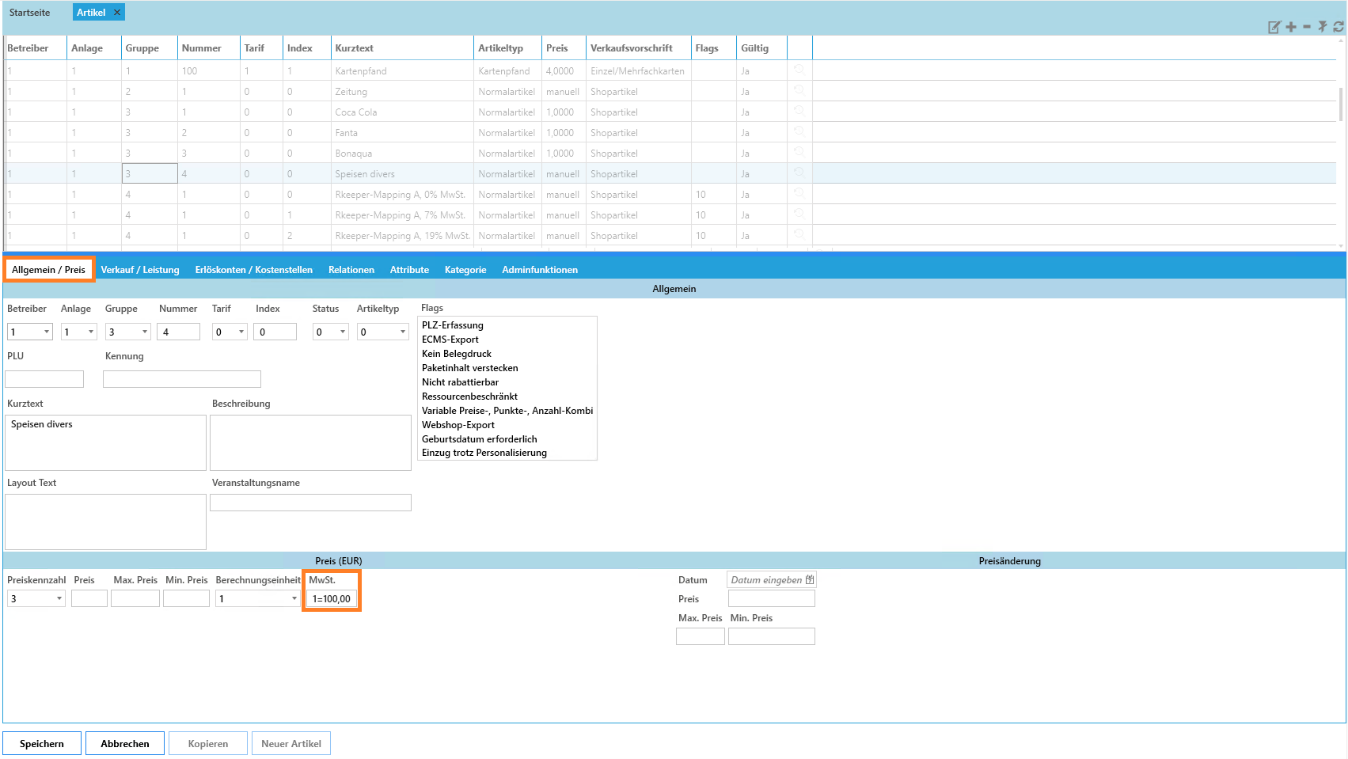This screenshot has height=759, width=1348.
Task: Sort by the Preis column header
Action: click(564, 48)
